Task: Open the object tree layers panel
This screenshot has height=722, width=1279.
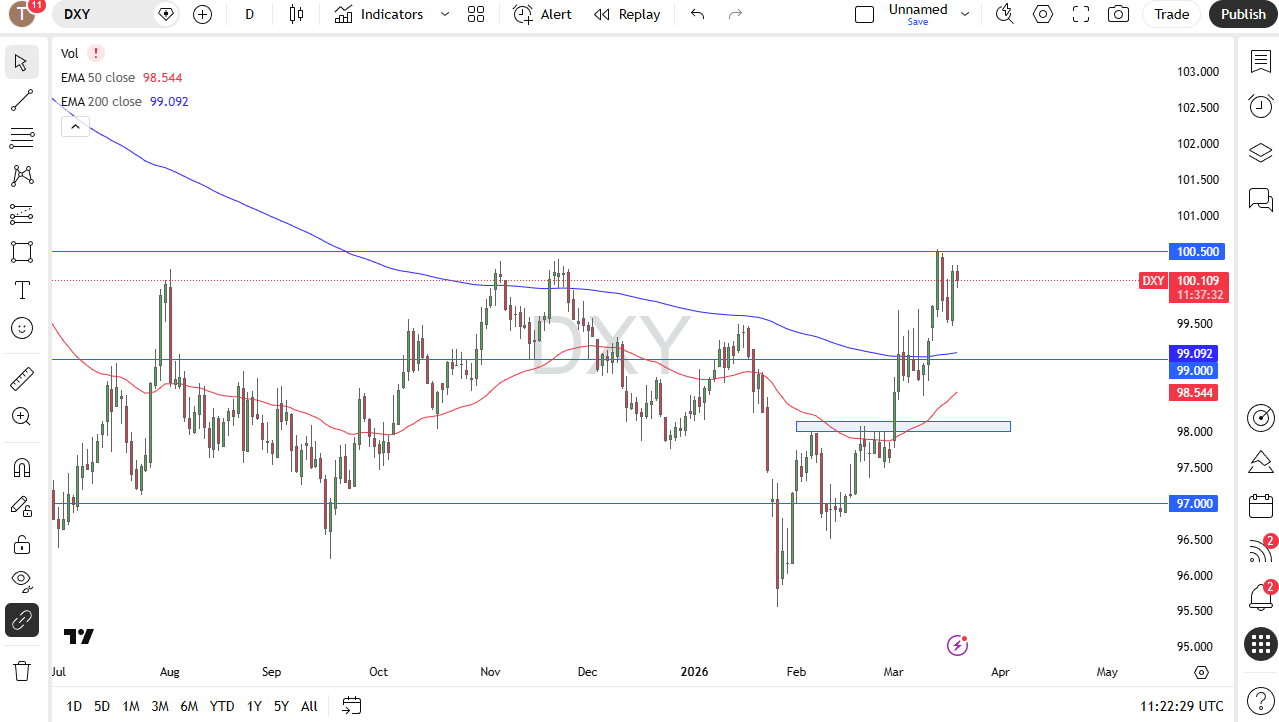Action: tap(1260, 153)
